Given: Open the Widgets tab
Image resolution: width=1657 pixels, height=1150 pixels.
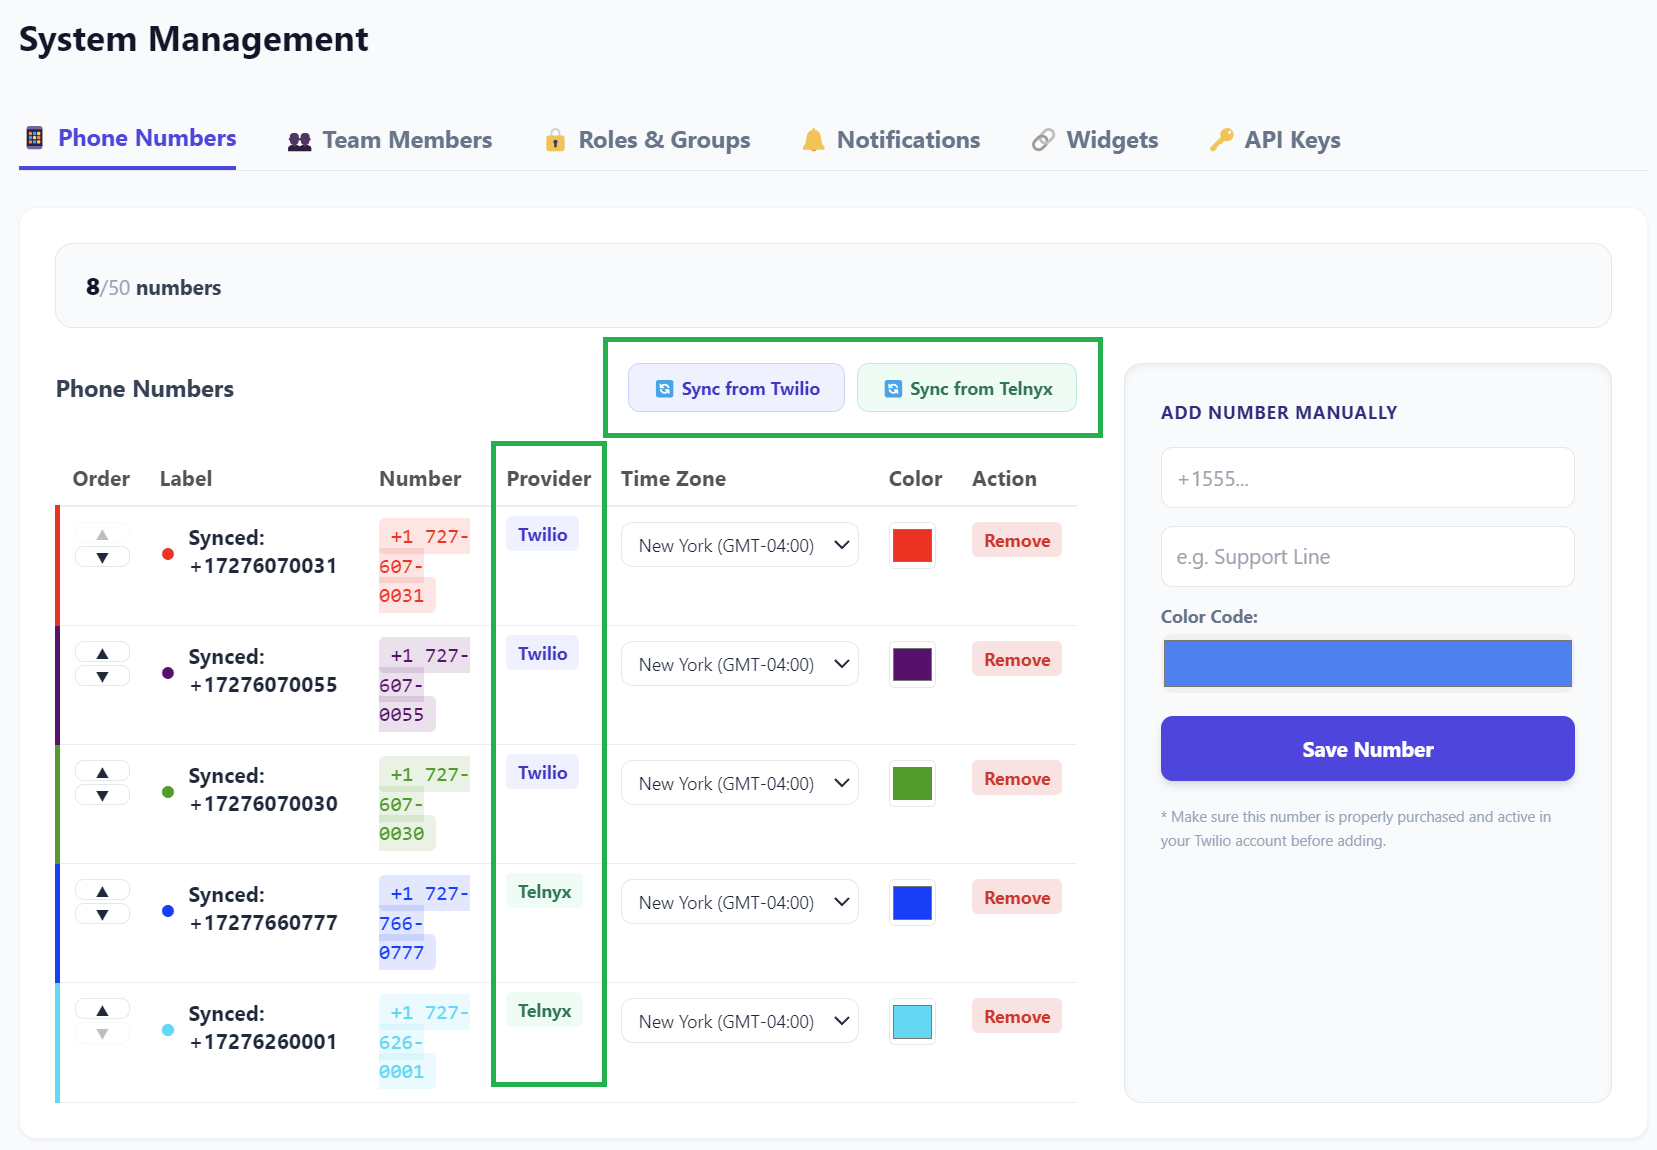Looking at the screenshot, I should click(1094, 140).
